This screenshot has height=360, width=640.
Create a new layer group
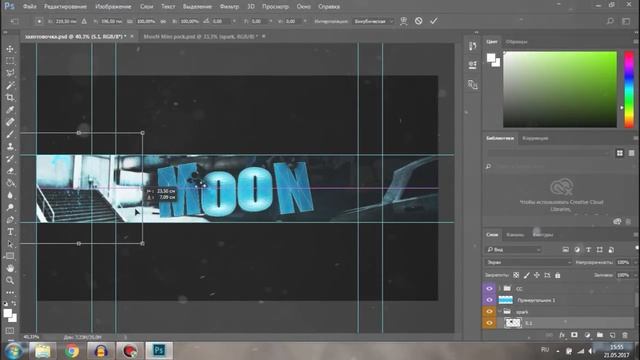coord(600,335)
